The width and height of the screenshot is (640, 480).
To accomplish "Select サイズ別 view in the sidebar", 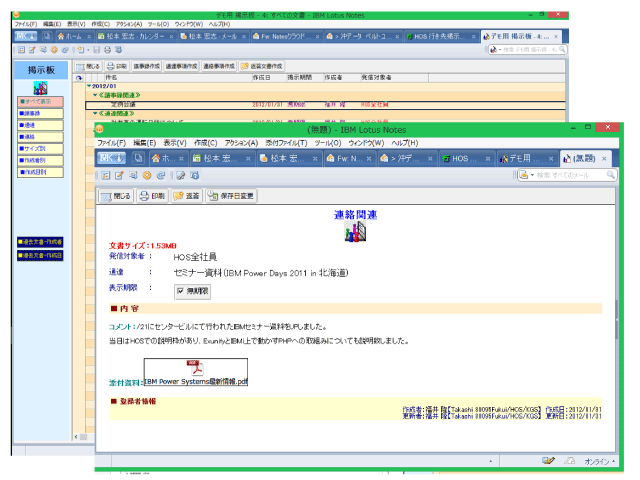I will tap(40, 149).
